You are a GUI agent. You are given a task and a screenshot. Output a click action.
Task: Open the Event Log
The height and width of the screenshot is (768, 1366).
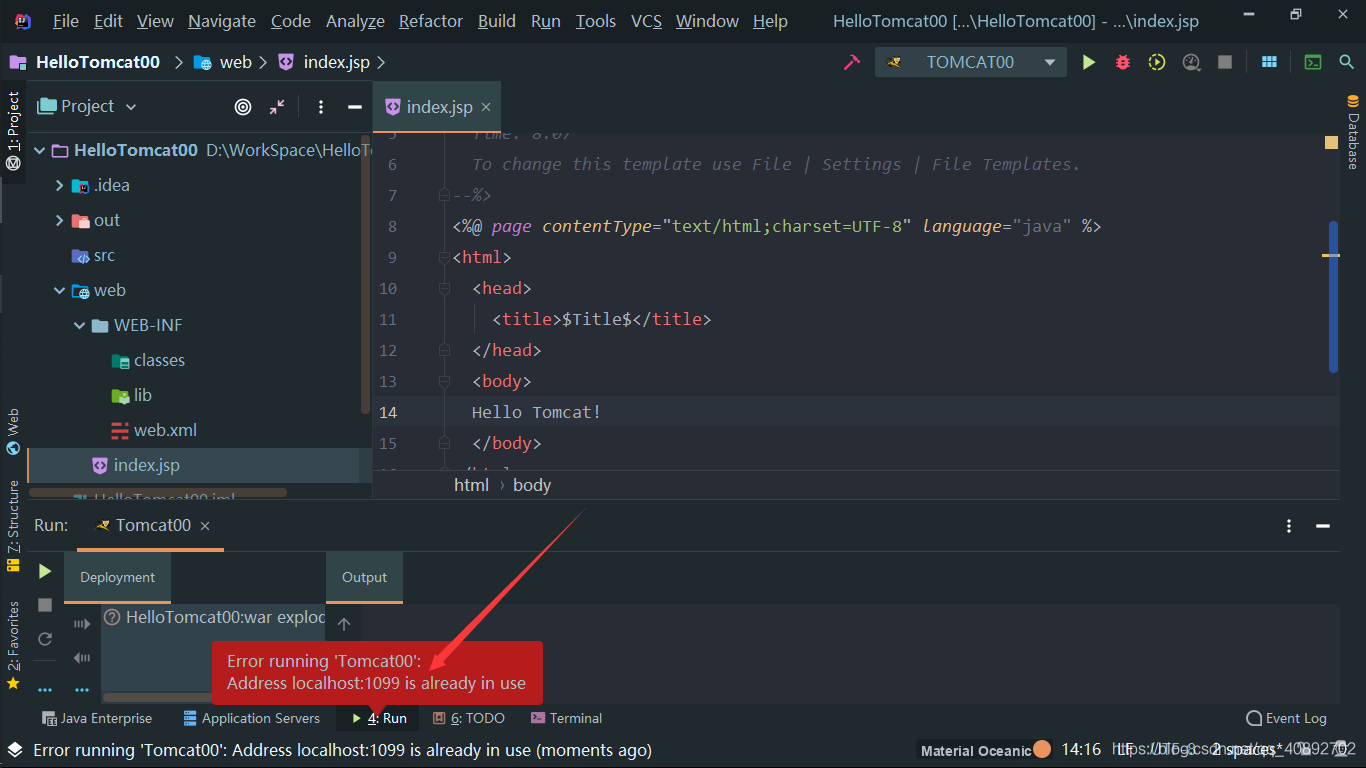pyautogui.click(x=1287, y=718)
